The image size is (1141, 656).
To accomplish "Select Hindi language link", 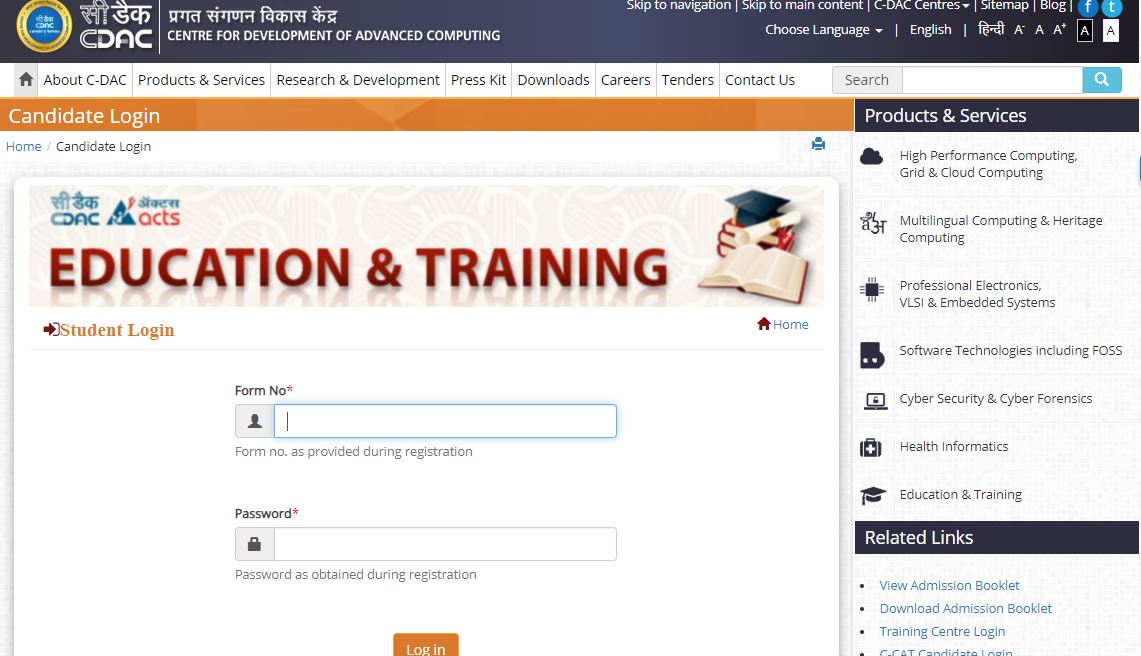I will (991, 29).
